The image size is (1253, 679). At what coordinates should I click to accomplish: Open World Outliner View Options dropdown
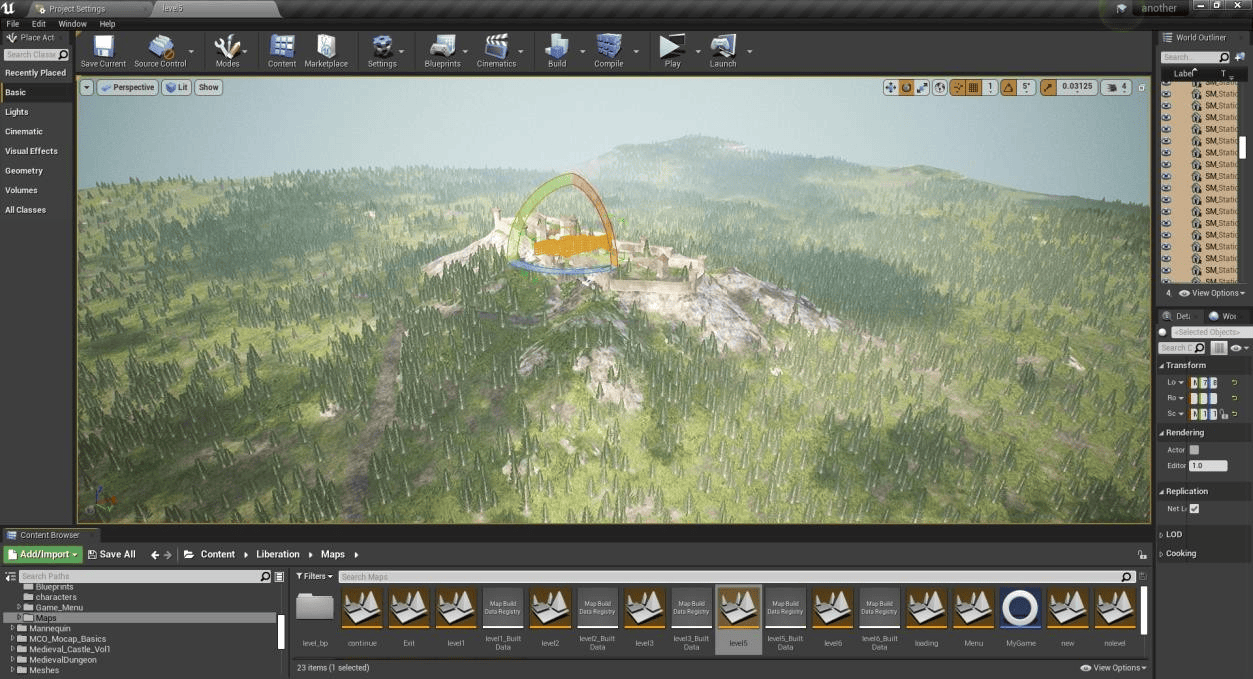[1212, 293]
